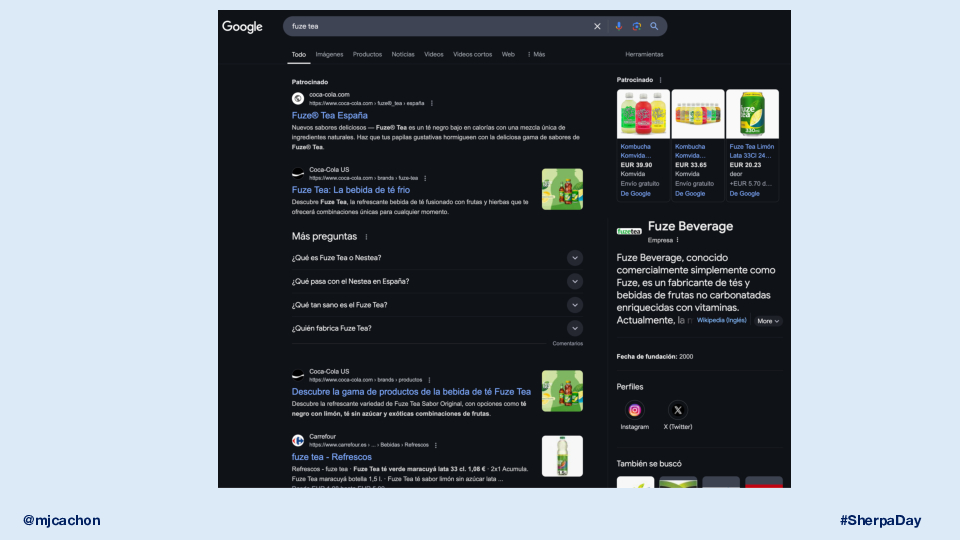Open three-dot menu of coca-cola.com ad
Image resolution: width=960 pixels, height=540 pixels.
pos(432,103)
